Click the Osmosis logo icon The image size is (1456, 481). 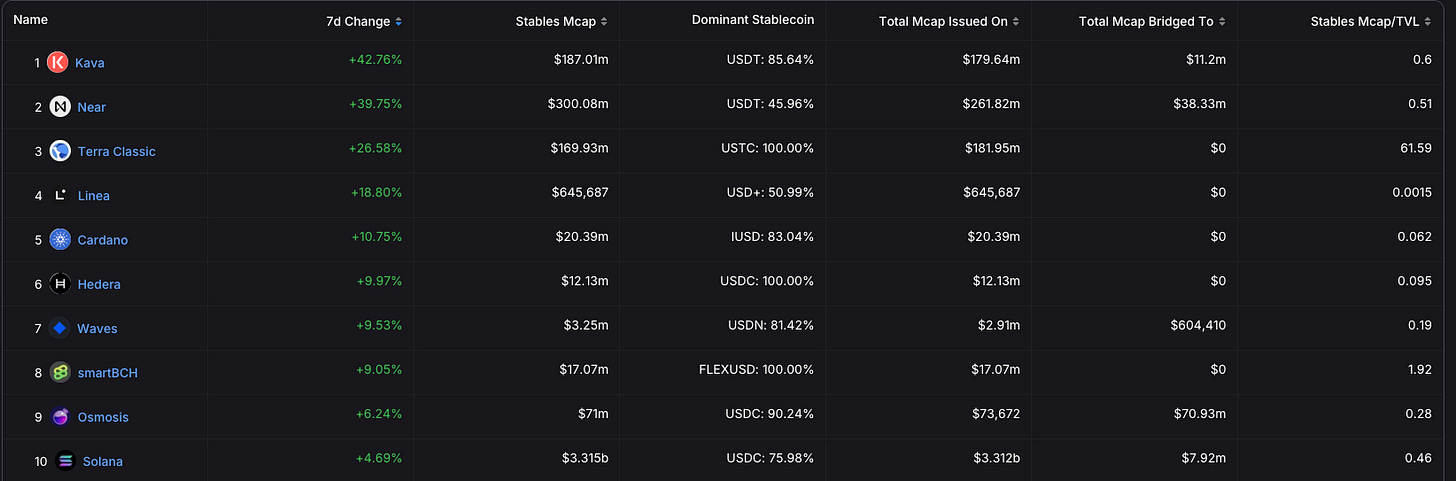pos(60,417)
